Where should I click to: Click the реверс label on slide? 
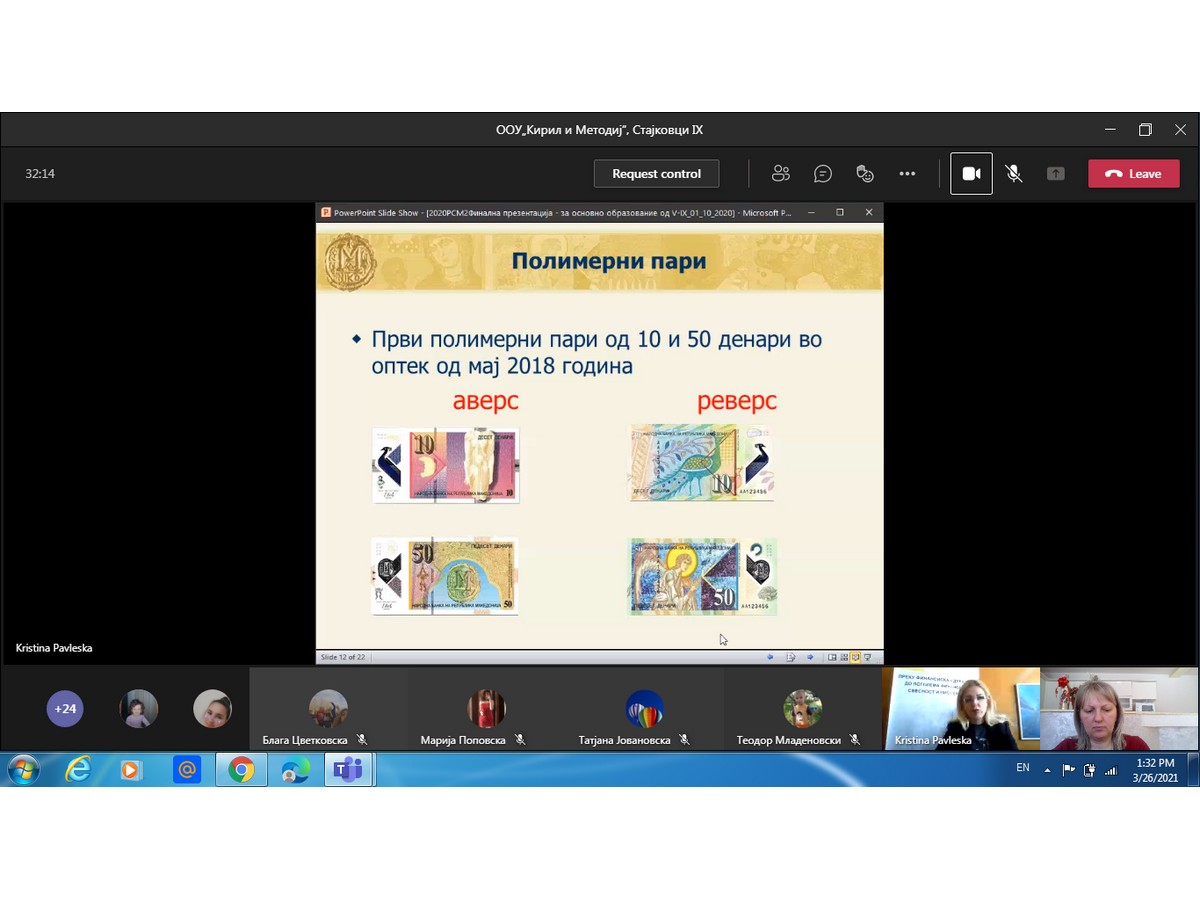pos(737,401)
